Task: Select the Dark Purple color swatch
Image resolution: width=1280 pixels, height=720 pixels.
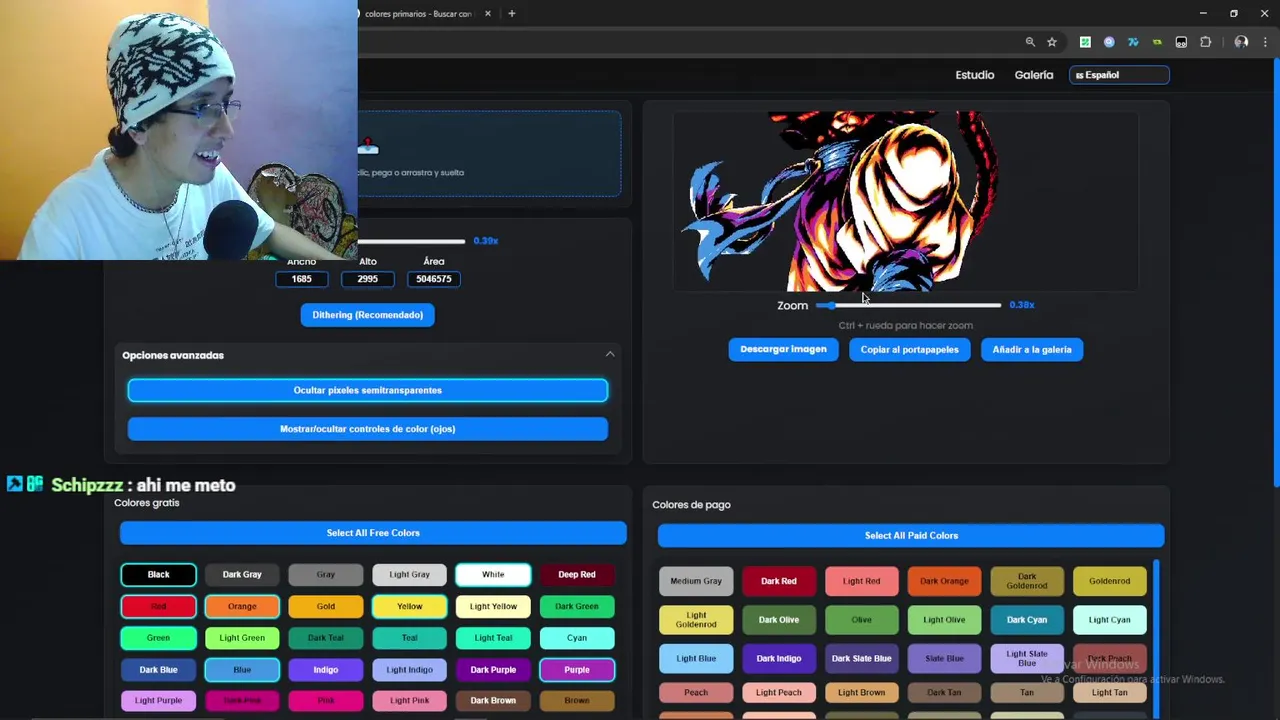Action: coord(493,670)
